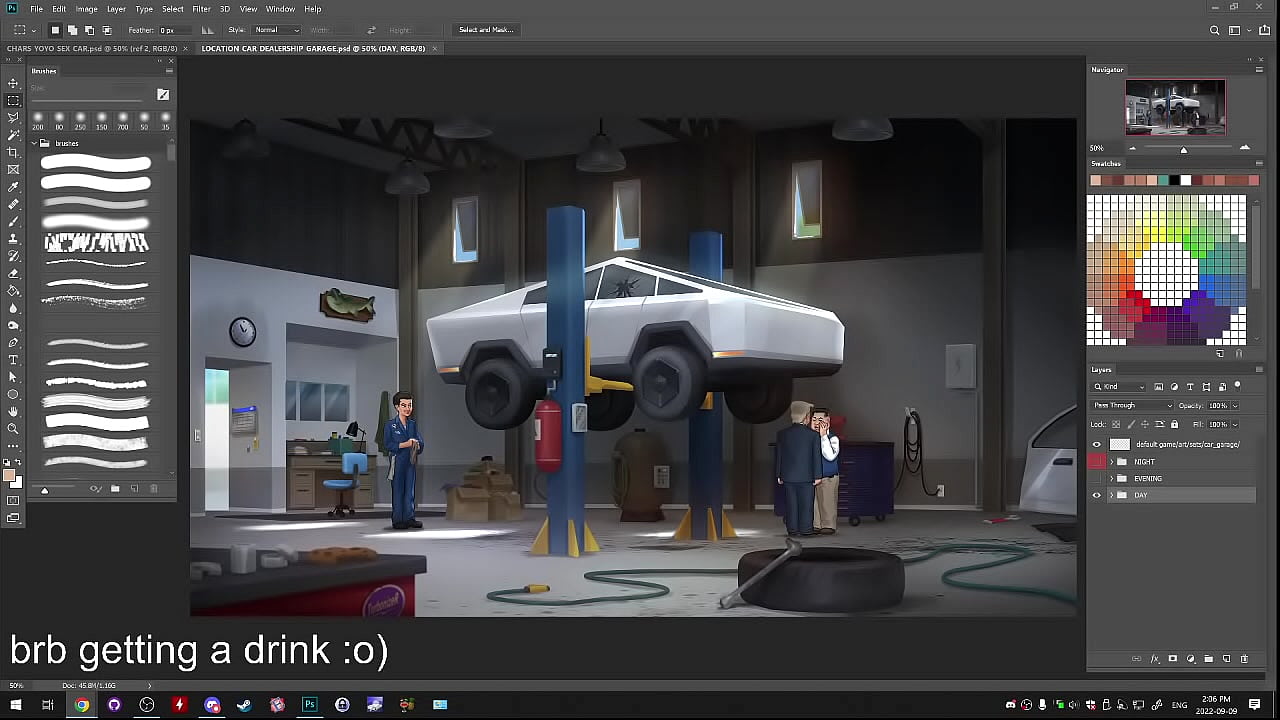Delete layer using trash icon in Layers panel
The height and width of the screenshot is (720, 1280).
click(1244, 659)
